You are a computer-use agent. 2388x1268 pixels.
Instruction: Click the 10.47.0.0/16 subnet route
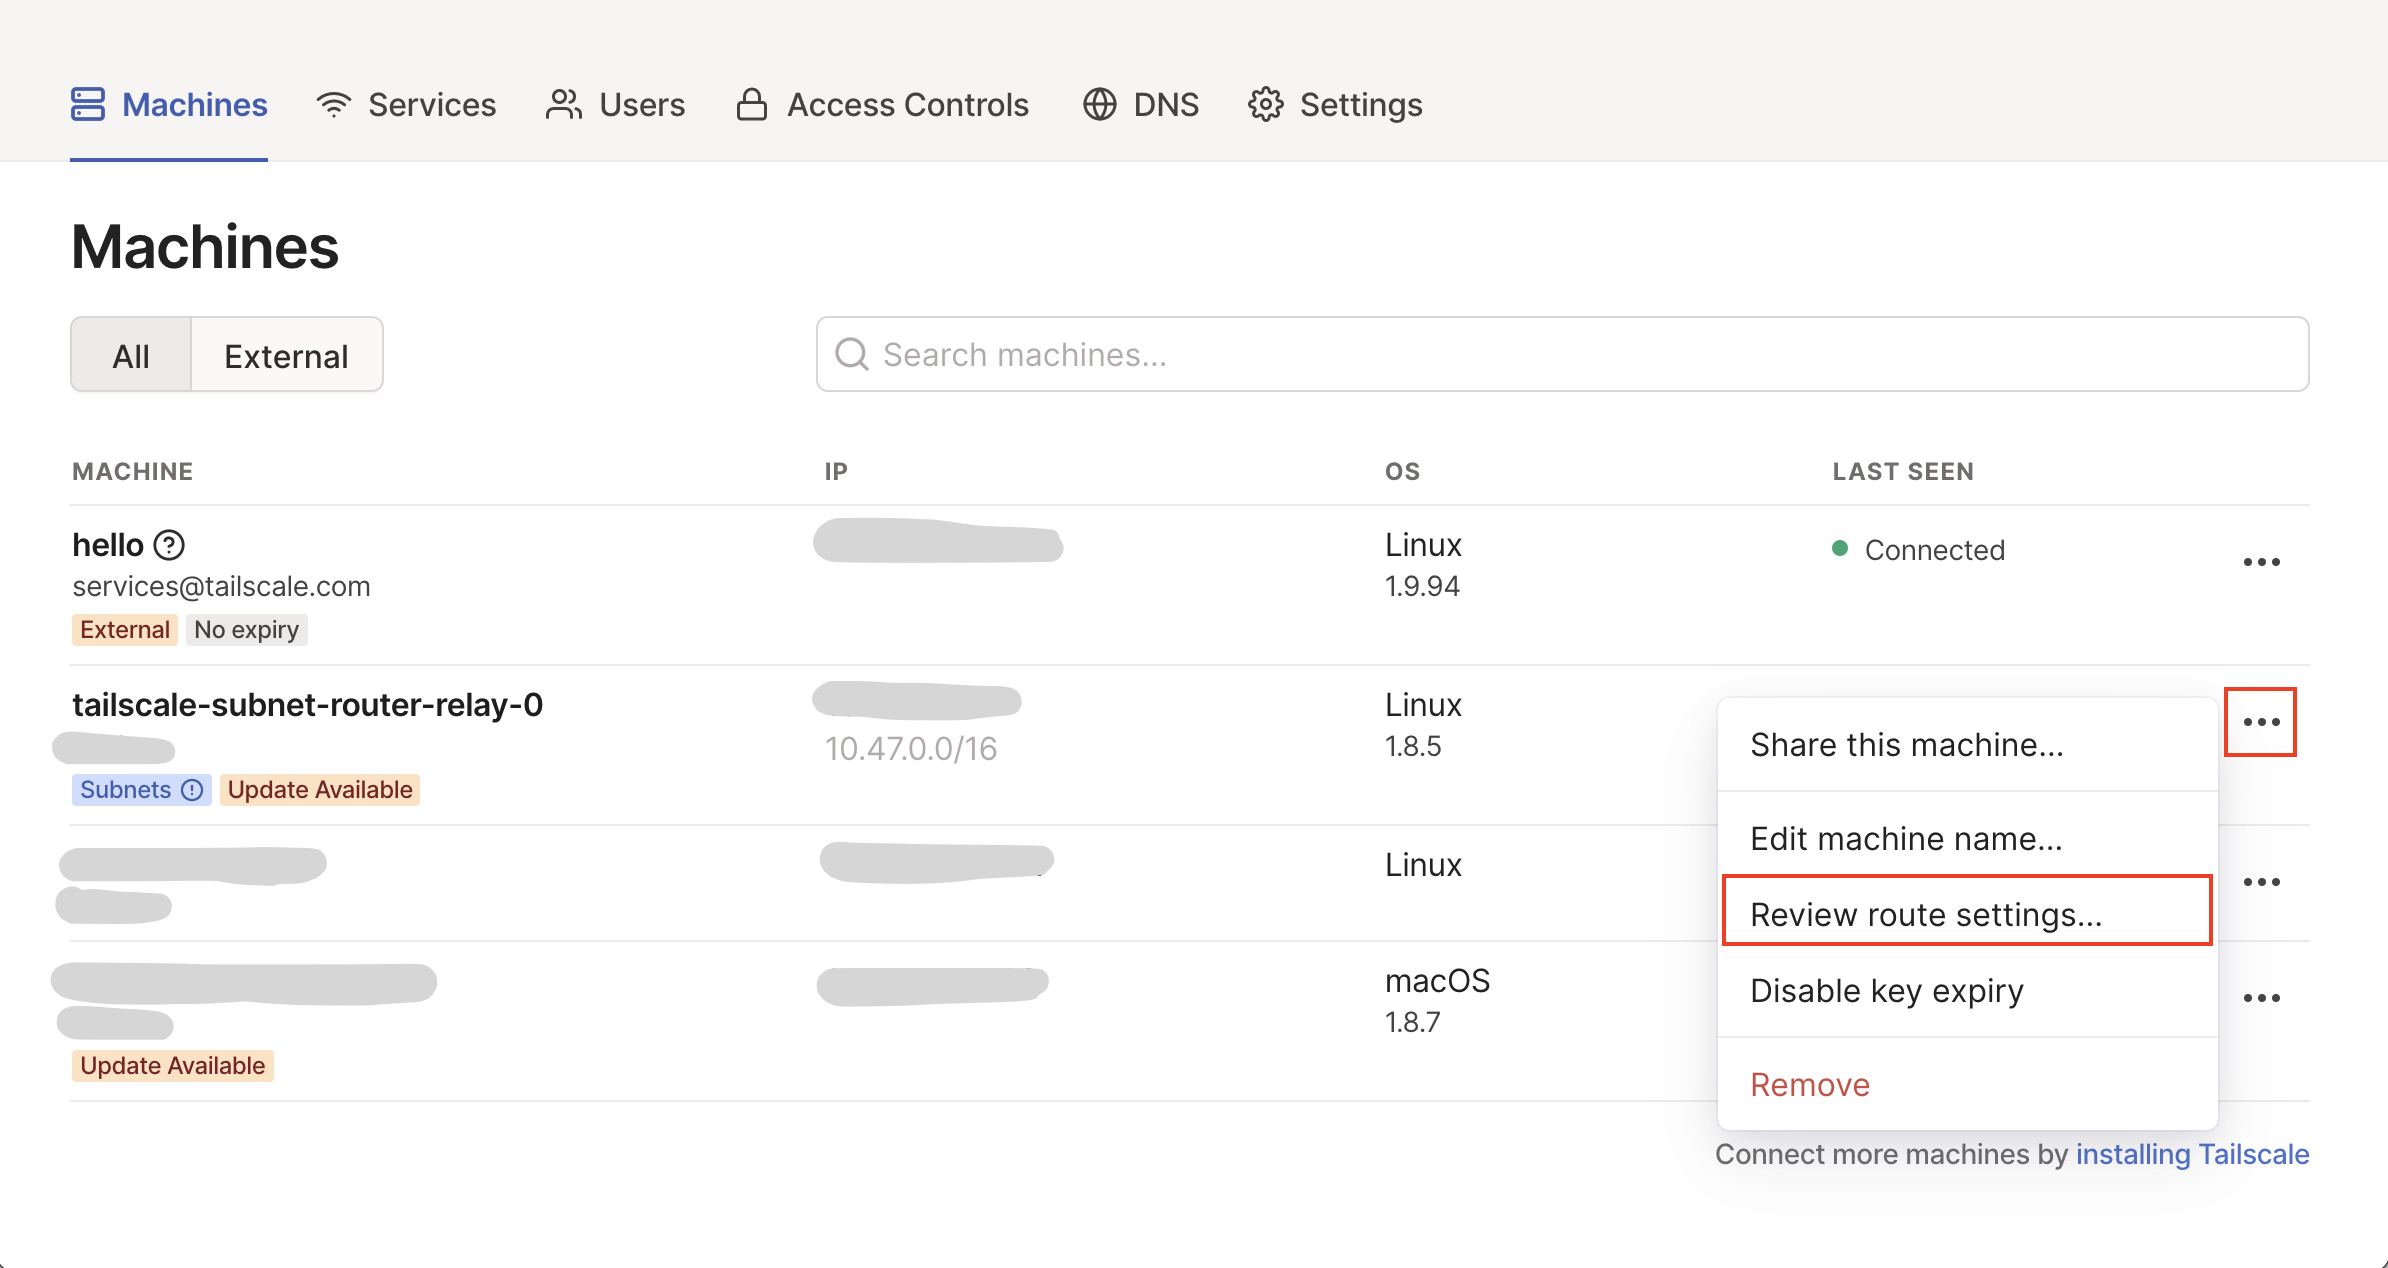[x=911, y=749]
